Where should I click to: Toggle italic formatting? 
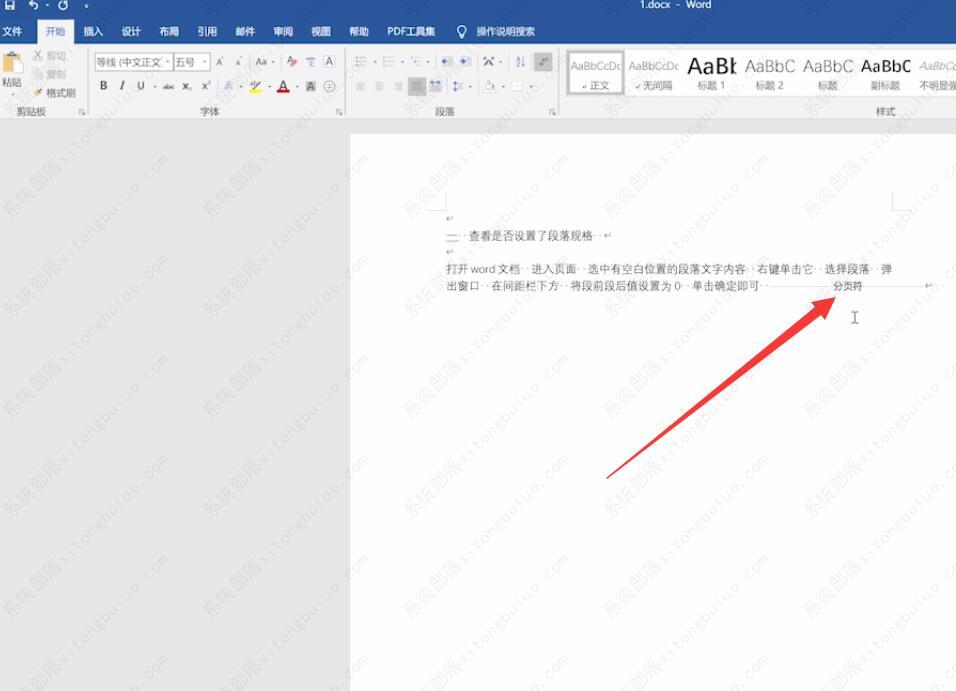pyautogui.click(x=122, y=86)
